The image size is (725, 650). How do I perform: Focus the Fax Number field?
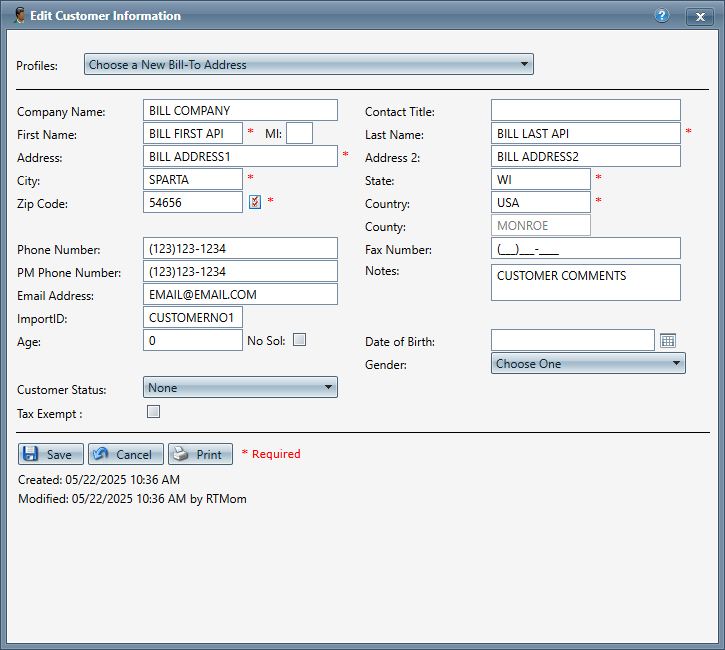coord(585,249)
